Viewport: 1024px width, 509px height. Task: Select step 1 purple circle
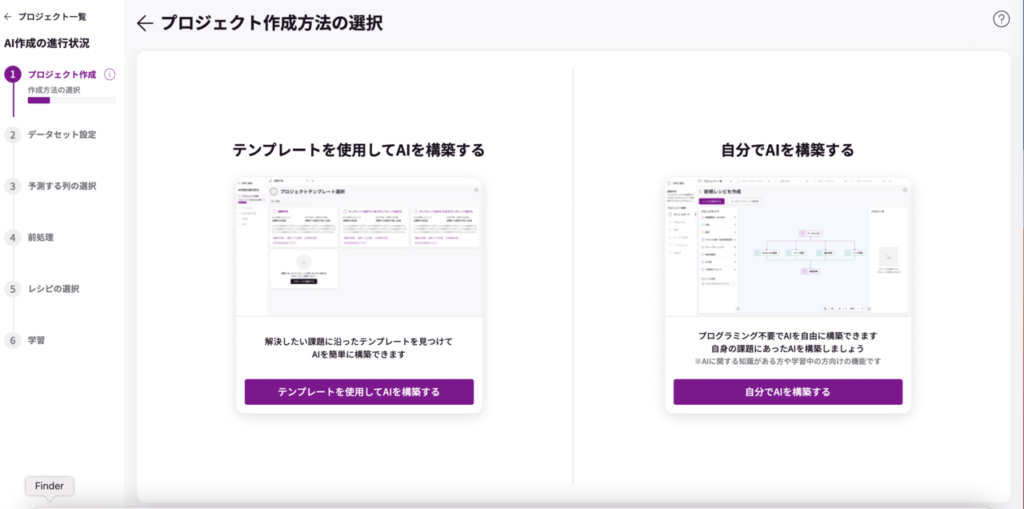point(12,74)
